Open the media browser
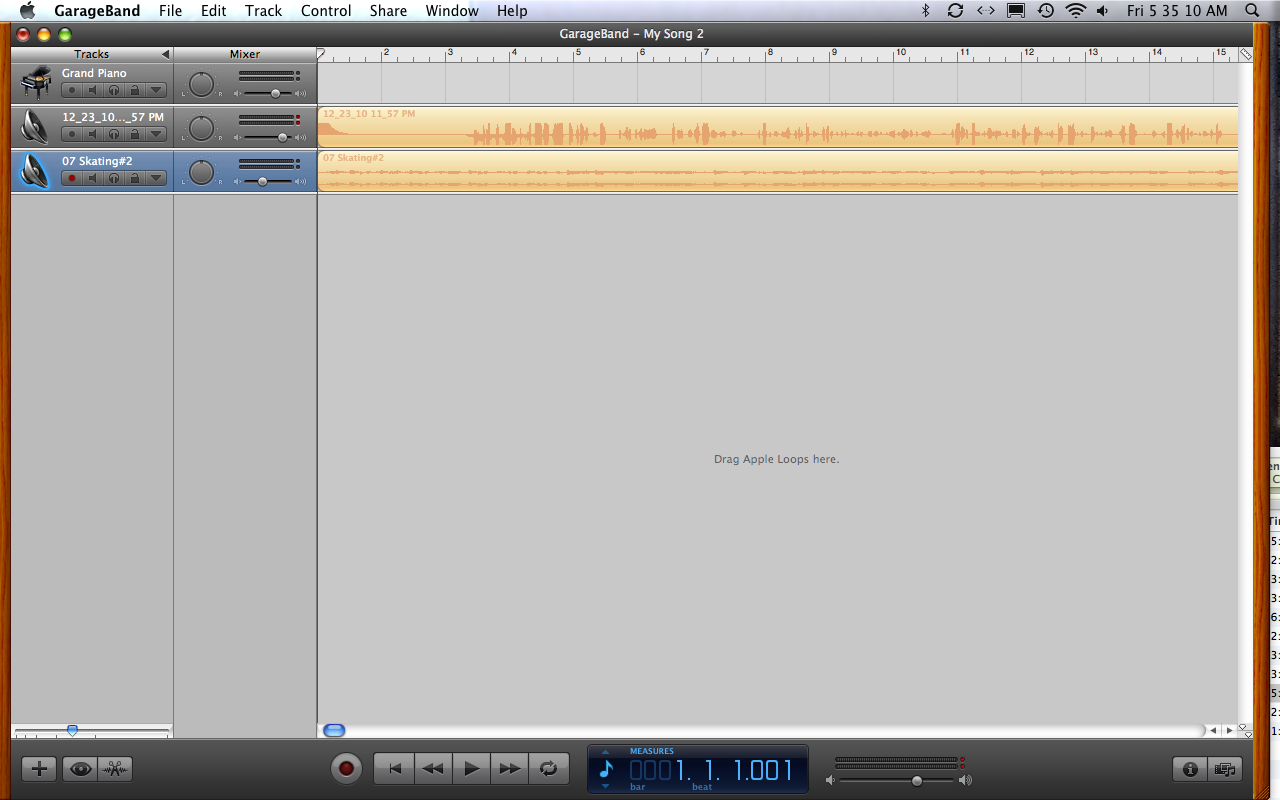 pyautogui.click(x=1224, y=769)
